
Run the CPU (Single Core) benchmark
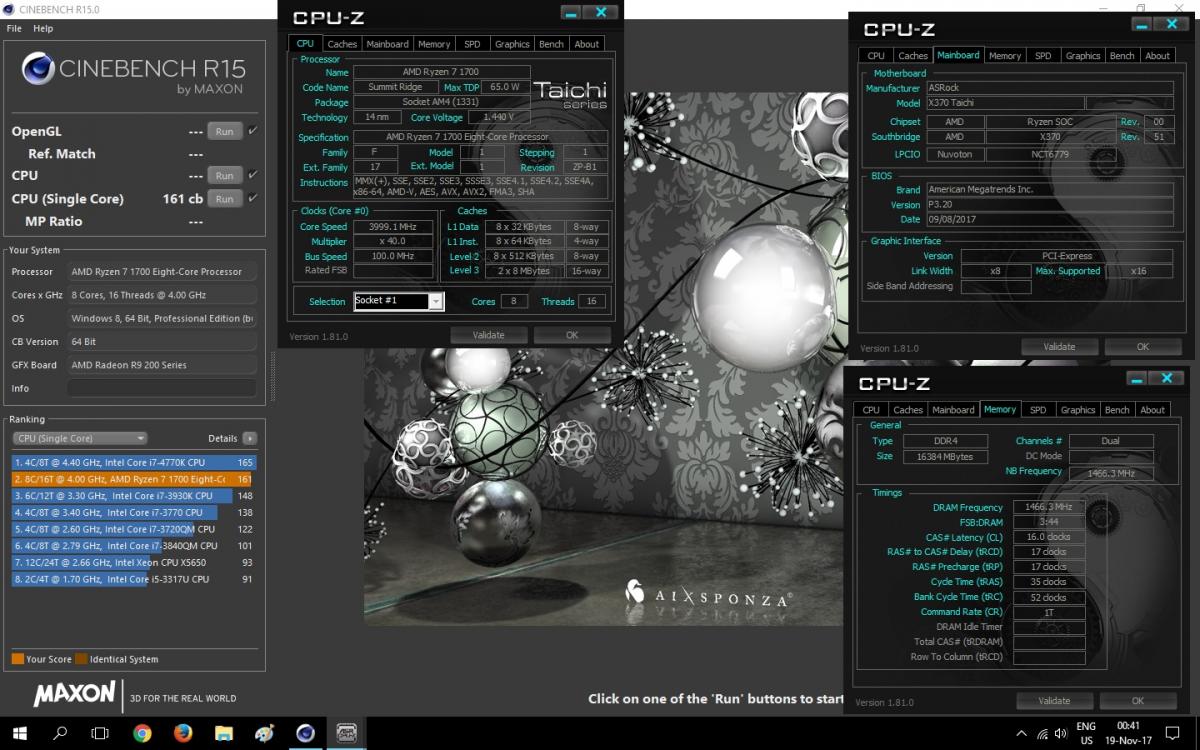click(x=225, y=198)
